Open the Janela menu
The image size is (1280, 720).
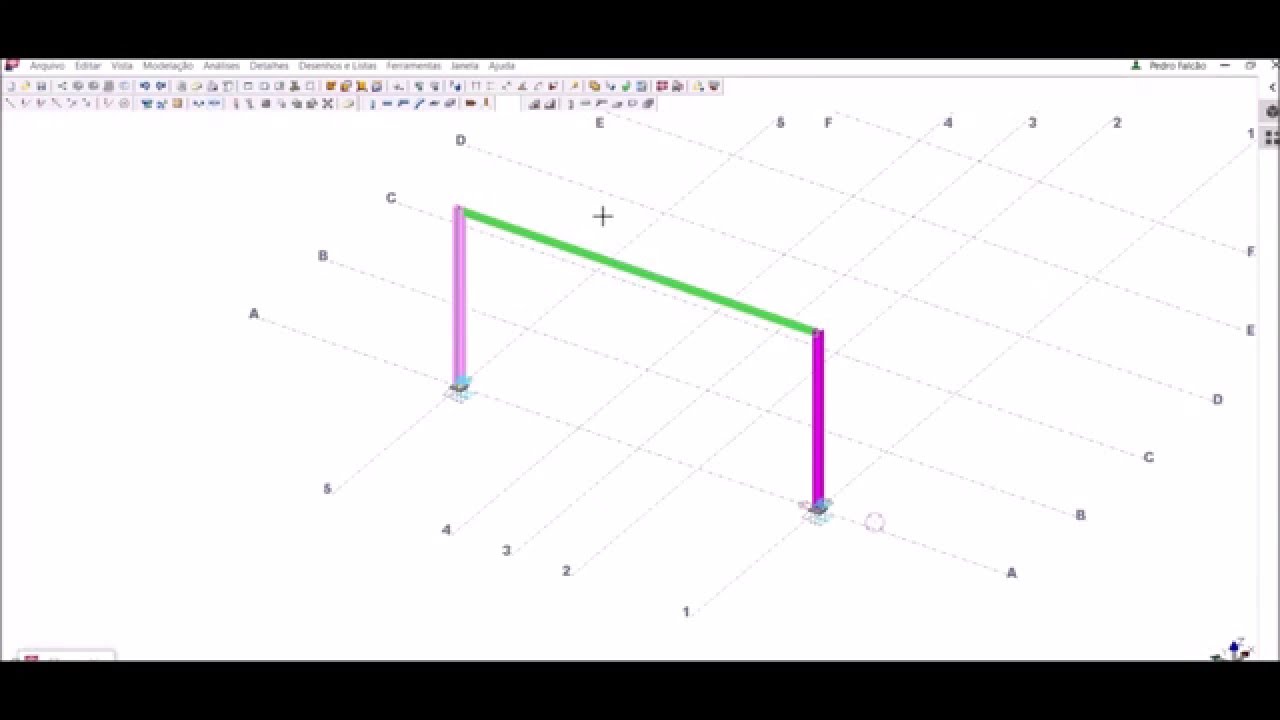[465, 66]
